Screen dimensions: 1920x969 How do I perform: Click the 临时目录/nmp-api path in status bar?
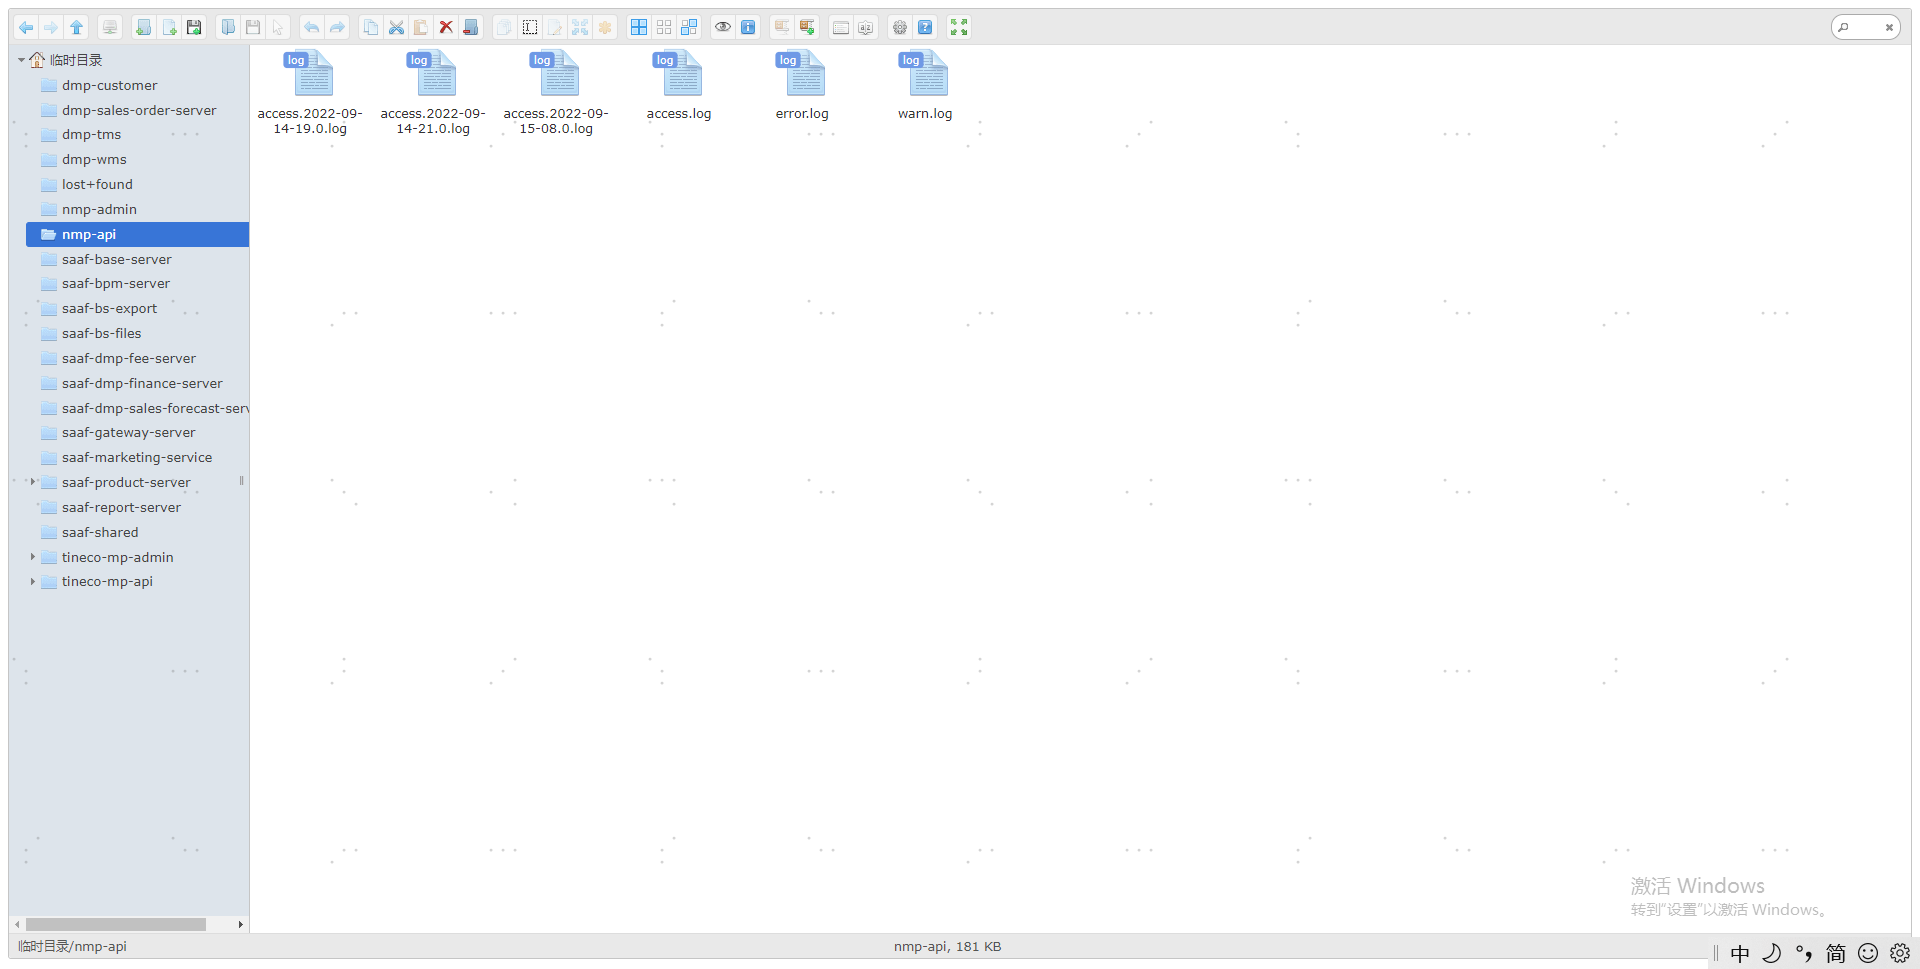click(72, 946)
